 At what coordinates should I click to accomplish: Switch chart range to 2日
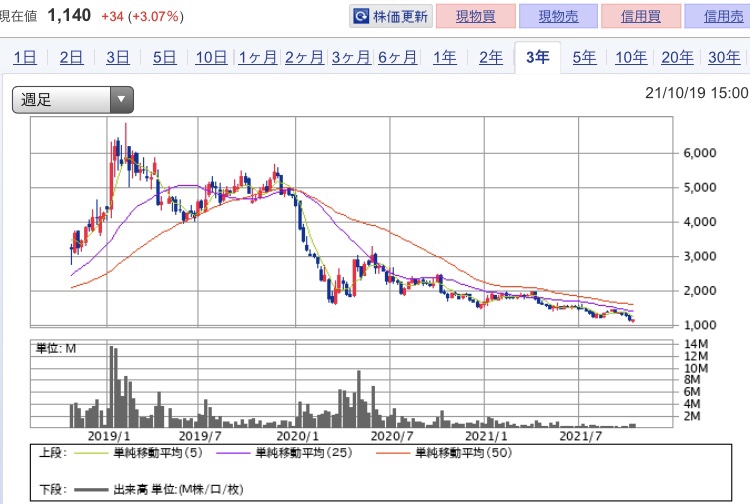coord(71,58)
